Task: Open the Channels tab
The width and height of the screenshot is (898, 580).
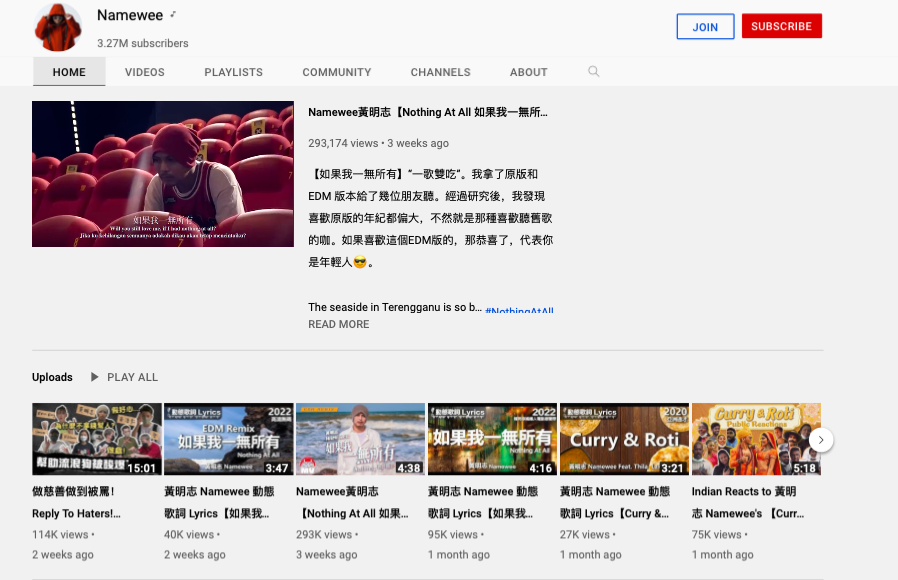Action: tap(440, 72)
